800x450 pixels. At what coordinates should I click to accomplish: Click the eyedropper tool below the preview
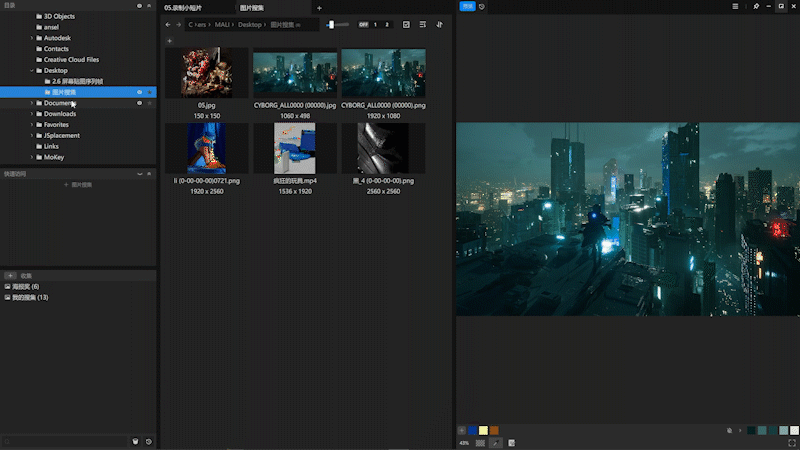[x=495, y=443]
